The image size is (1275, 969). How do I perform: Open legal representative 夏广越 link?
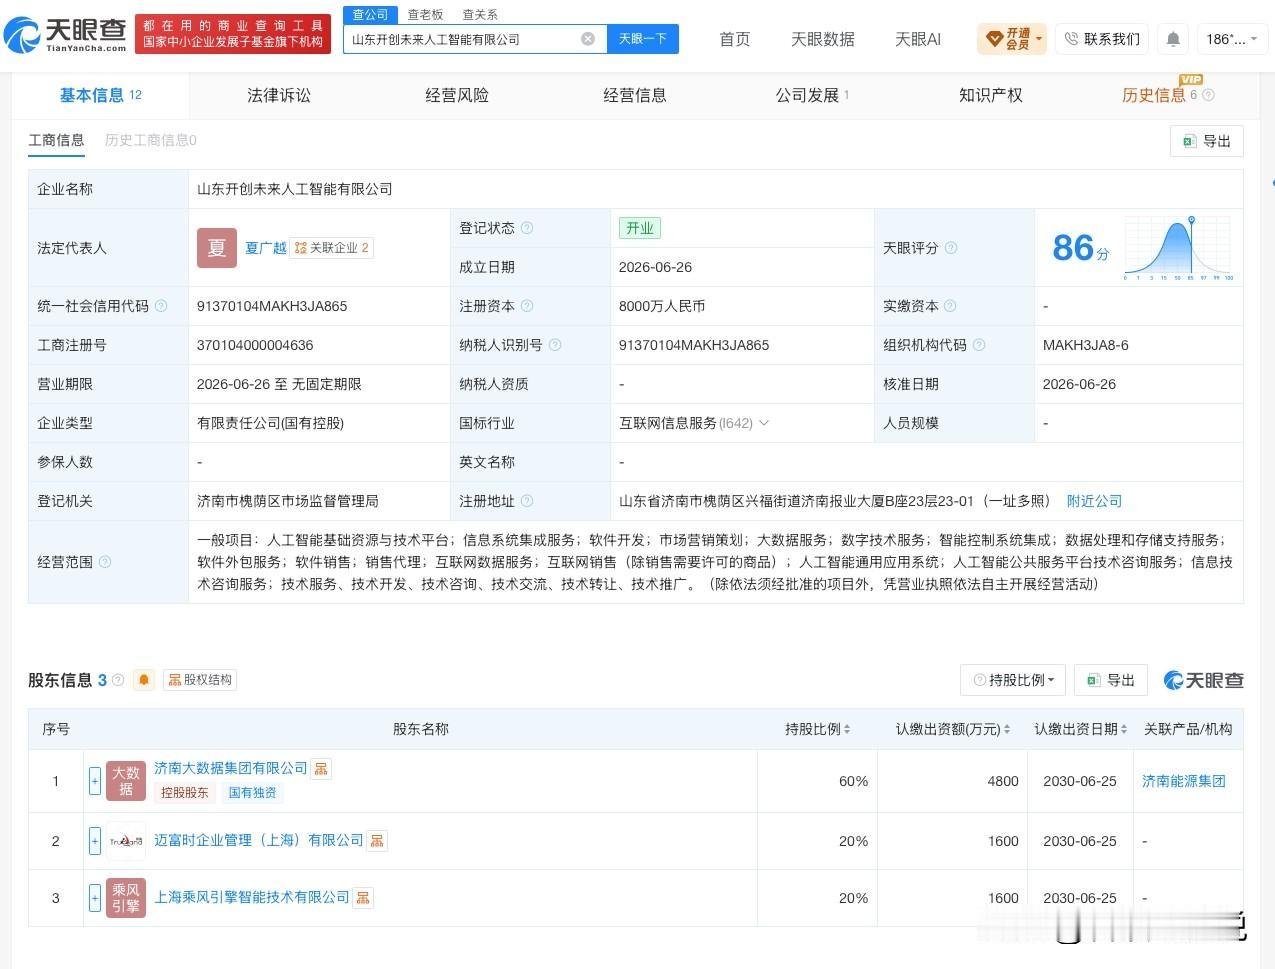tap(266, 248)
